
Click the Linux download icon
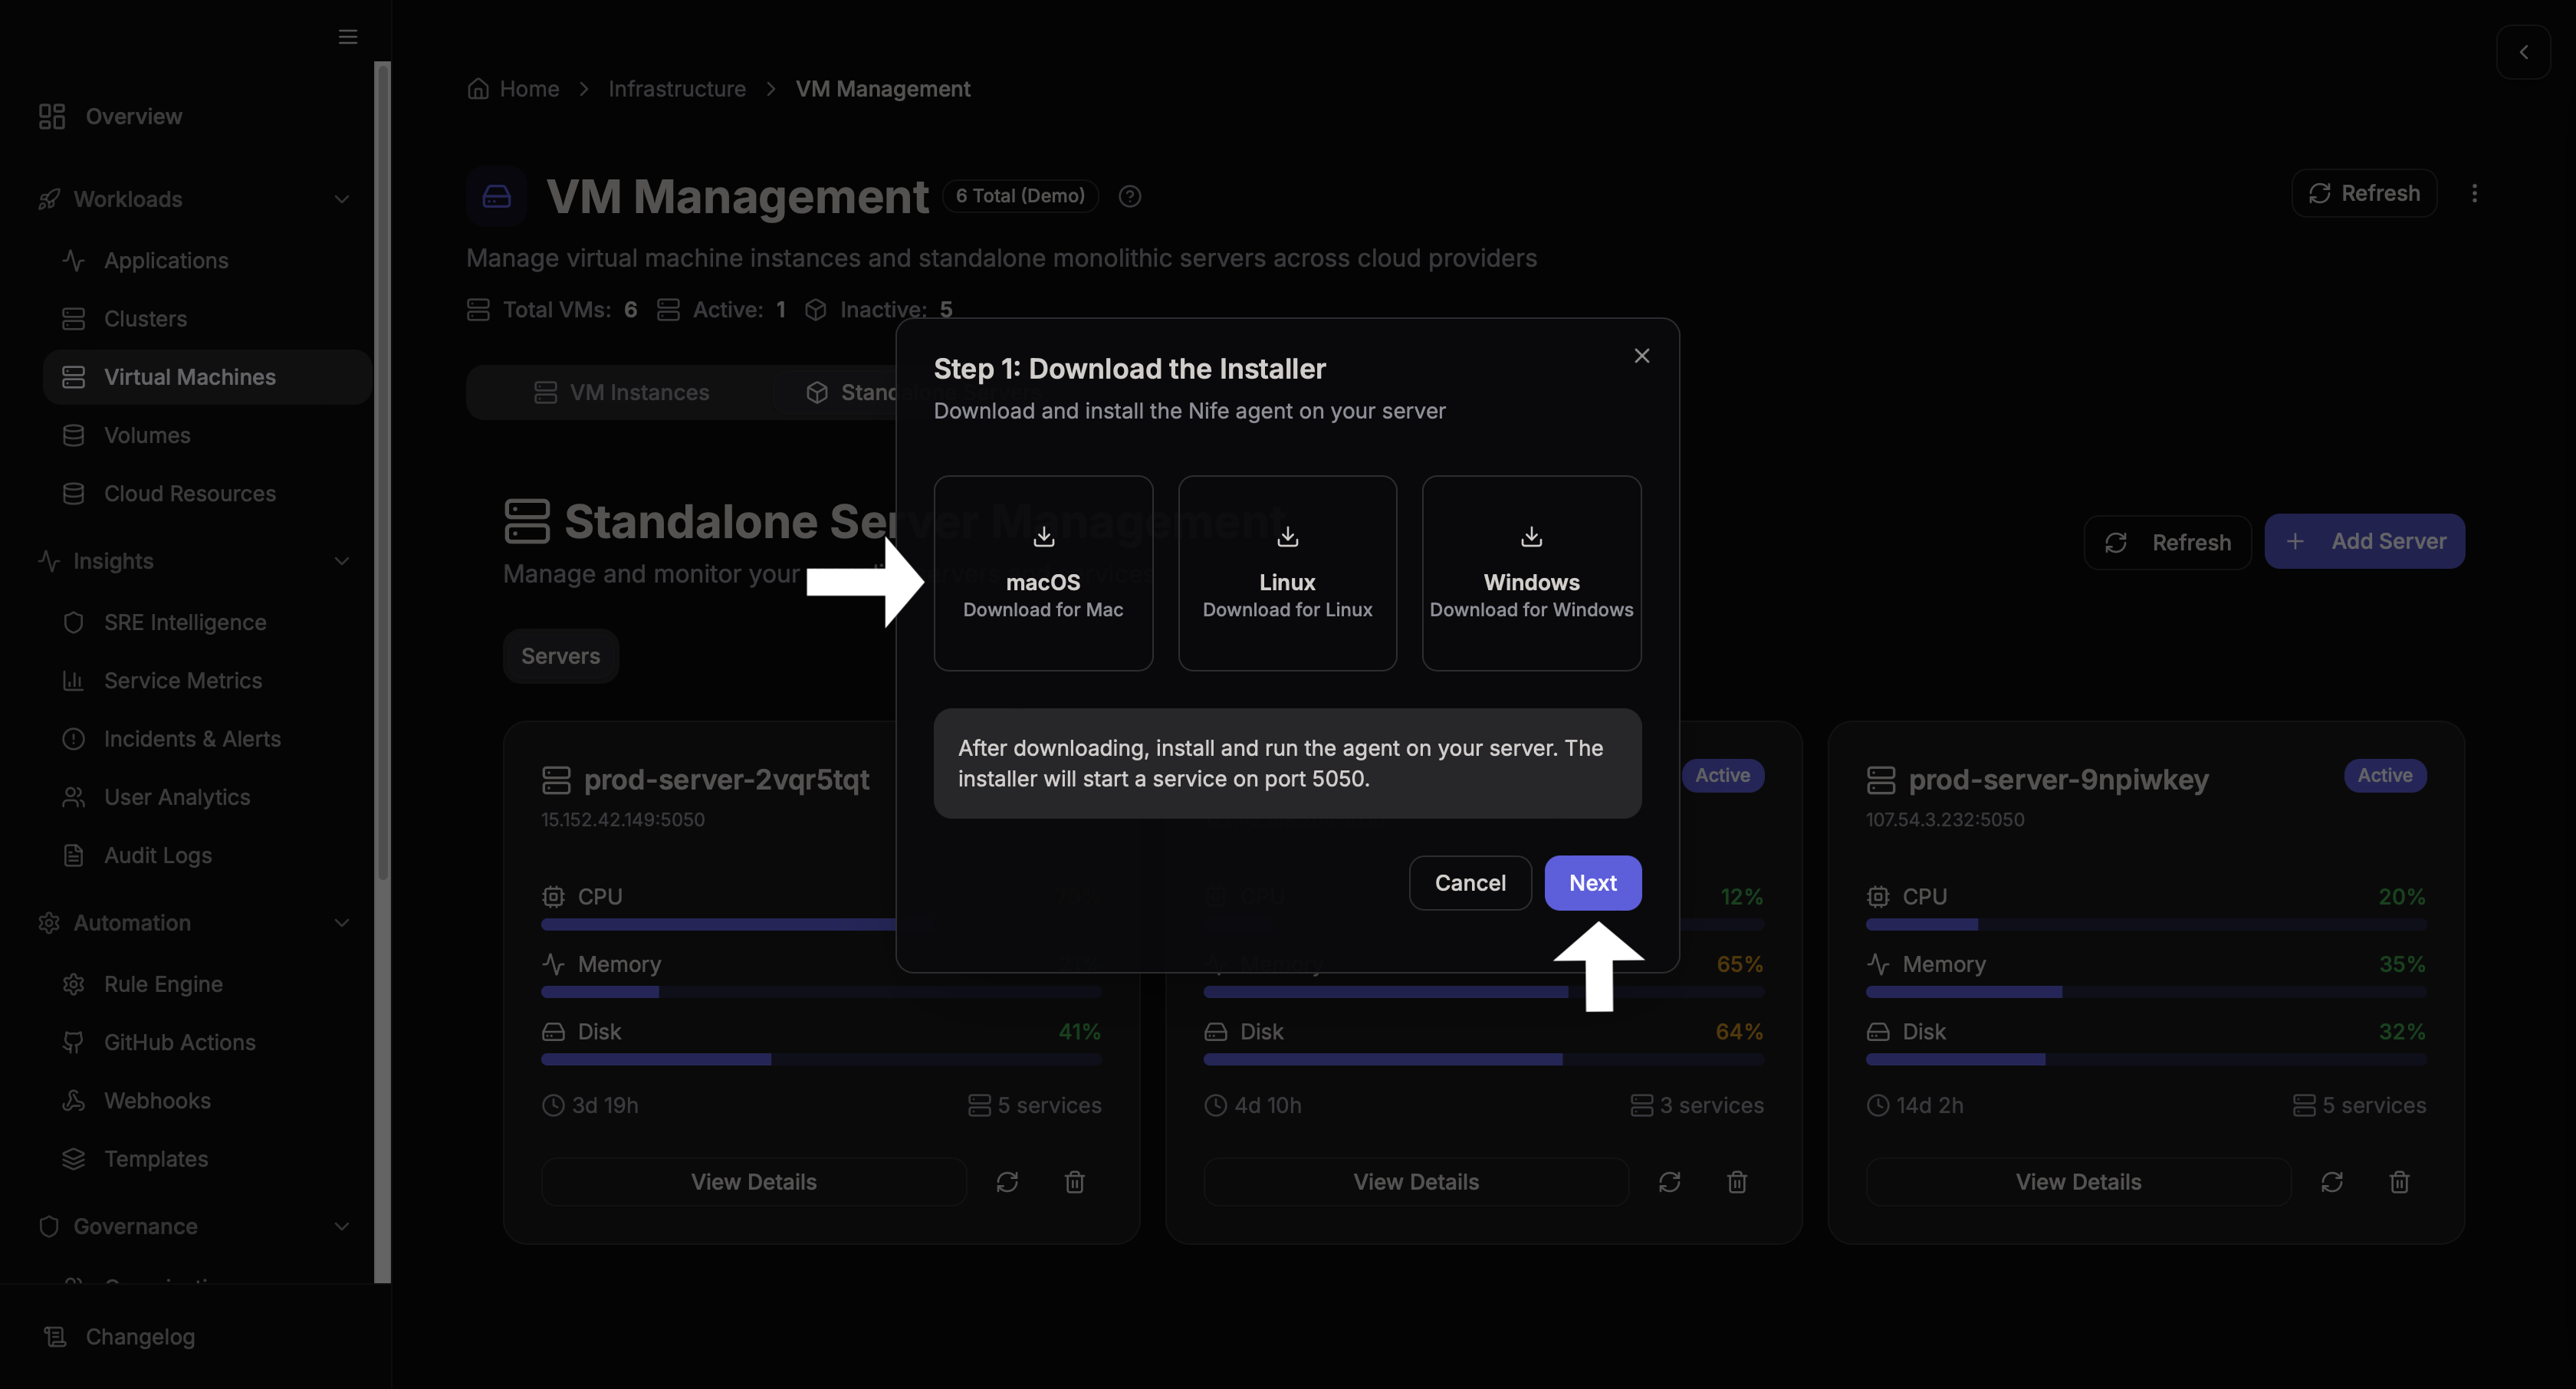1287,537
